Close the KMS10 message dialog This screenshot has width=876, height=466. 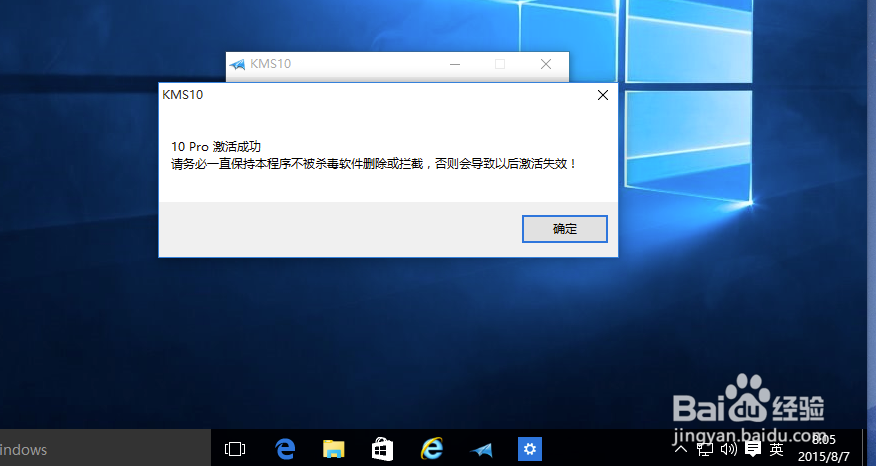tap(603, 96)
